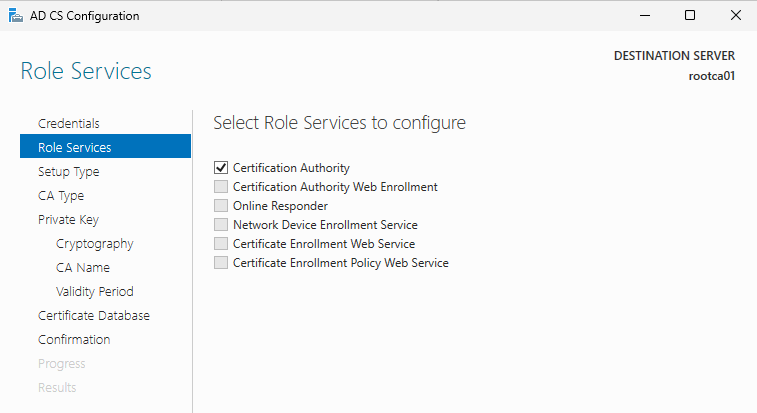
Task: Jump to the Cryptography sub-step
Action: 94,243
